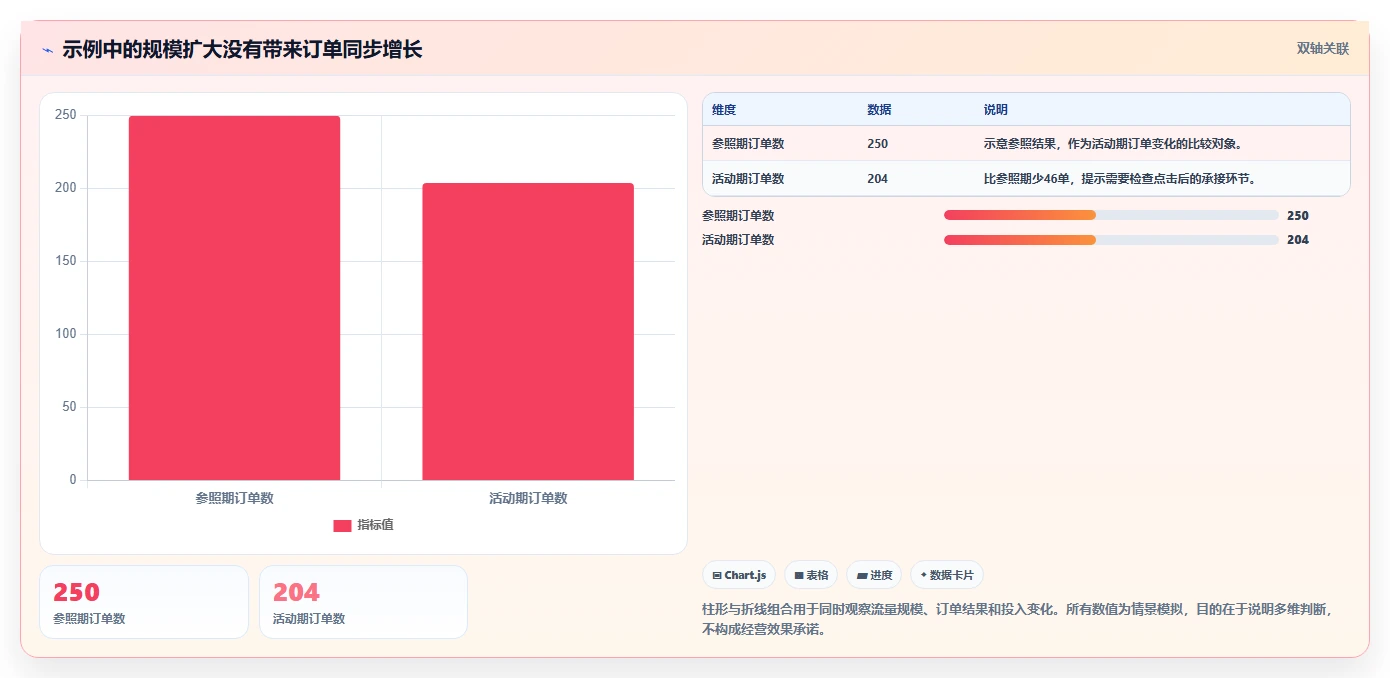Screen dimensions: 1390x678
Task: Click the 维度 column header
Action: (724, 110)
